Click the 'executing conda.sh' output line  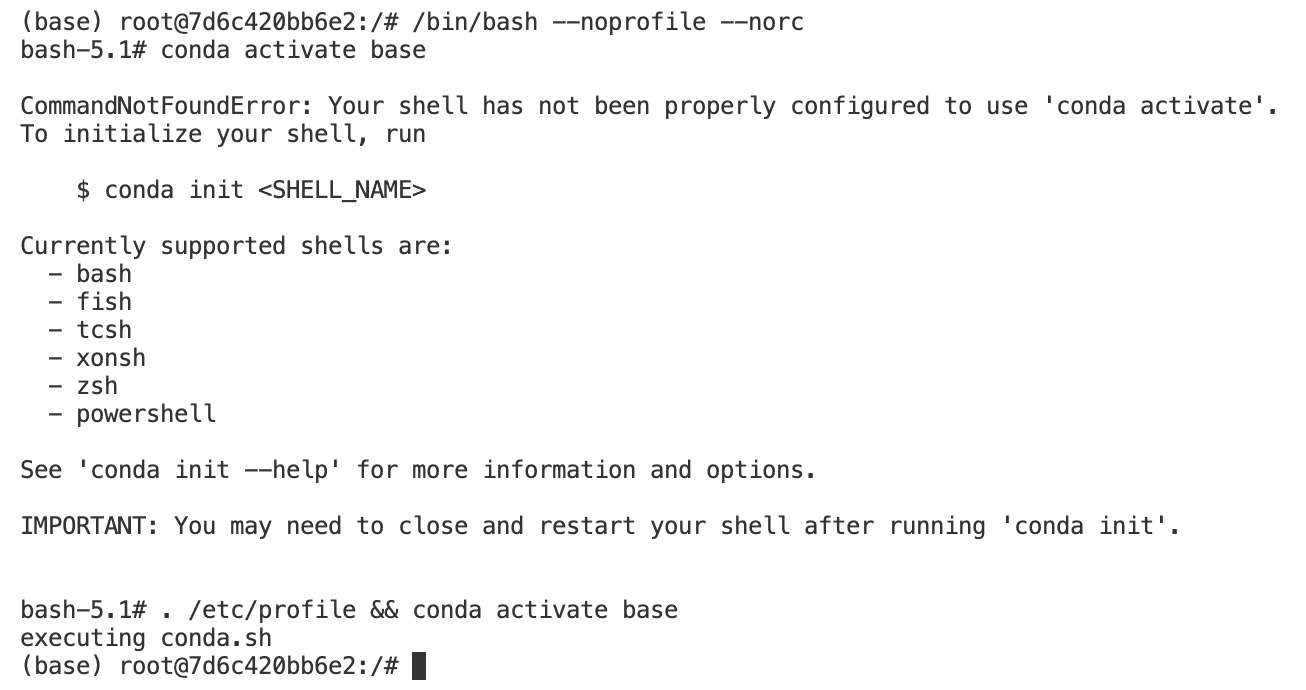[146, 638]
